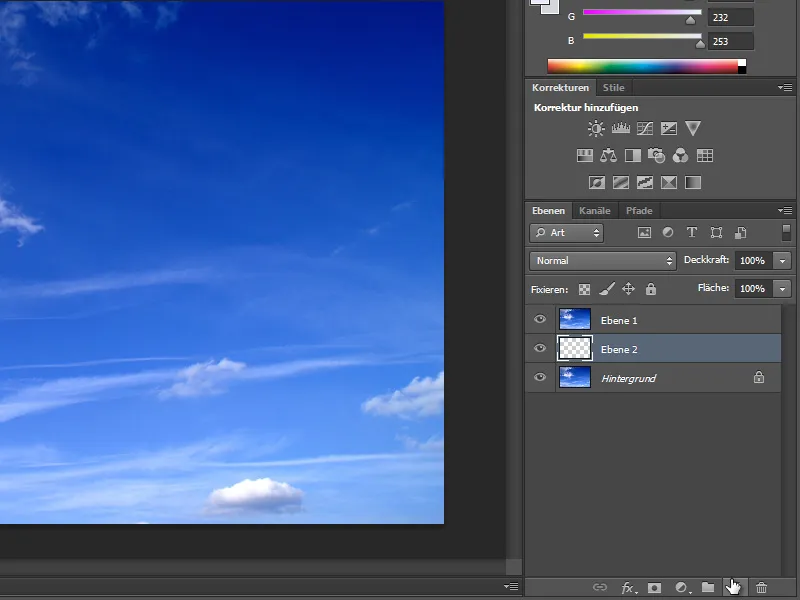Hide the Ebene 2 layer
Image resolution: width=800 pixels, height=600 pixels.
click(540, 348)
